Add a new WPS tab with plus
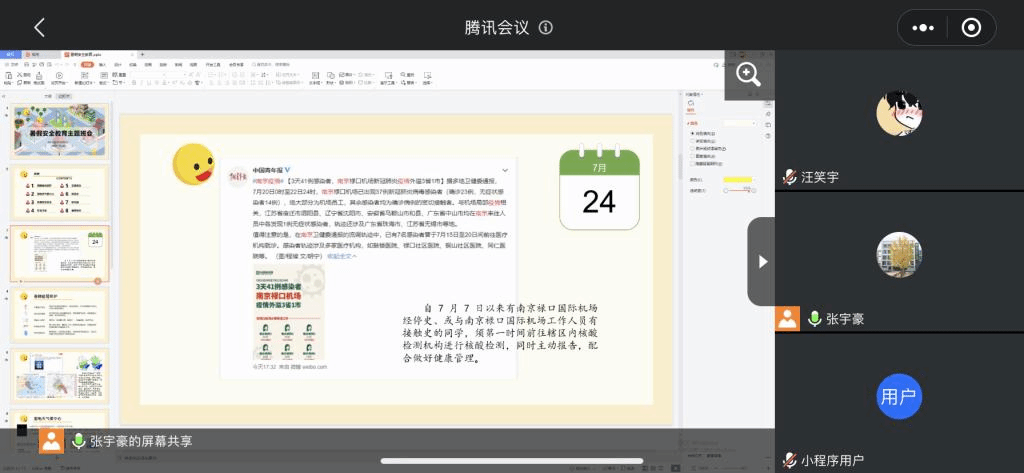The width and height of the screenshot is (1024, 473). coord(142,54)
